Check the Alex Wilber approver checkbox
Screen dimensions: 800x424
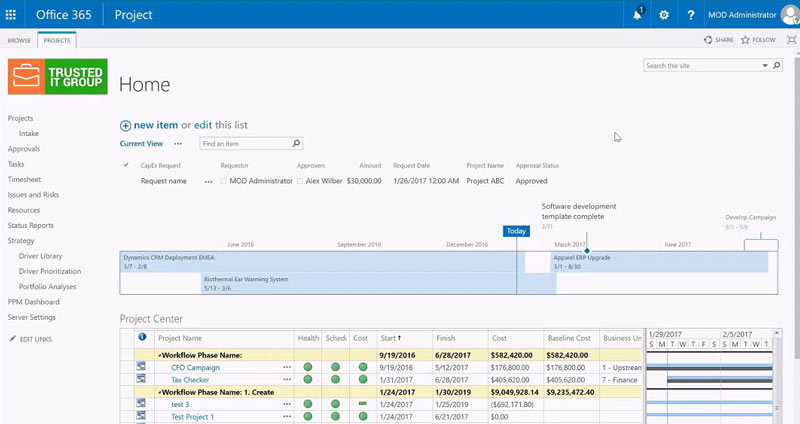(x=300, y=182)
